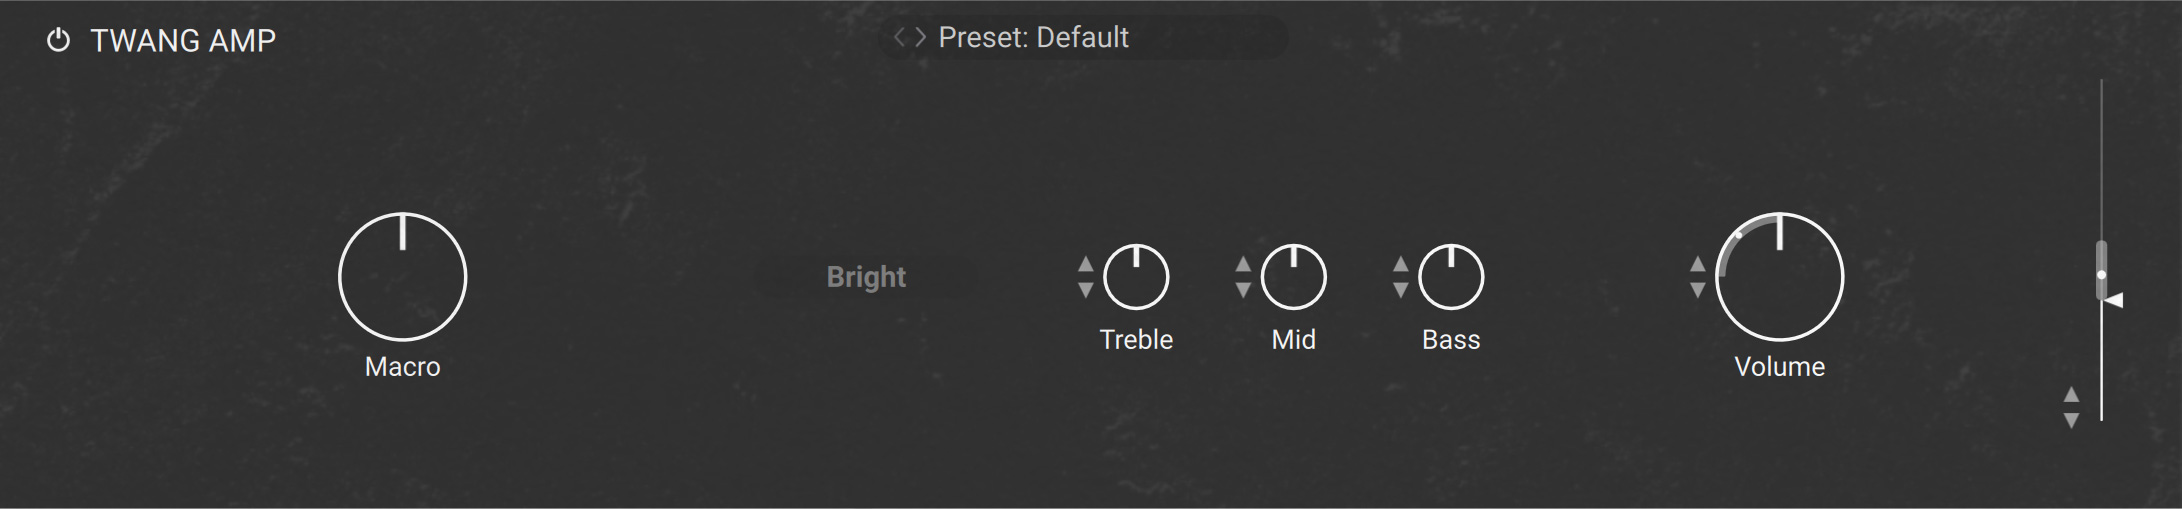
Task: Click the up arrow beside Treble knob
Action: coord(1085,265)
